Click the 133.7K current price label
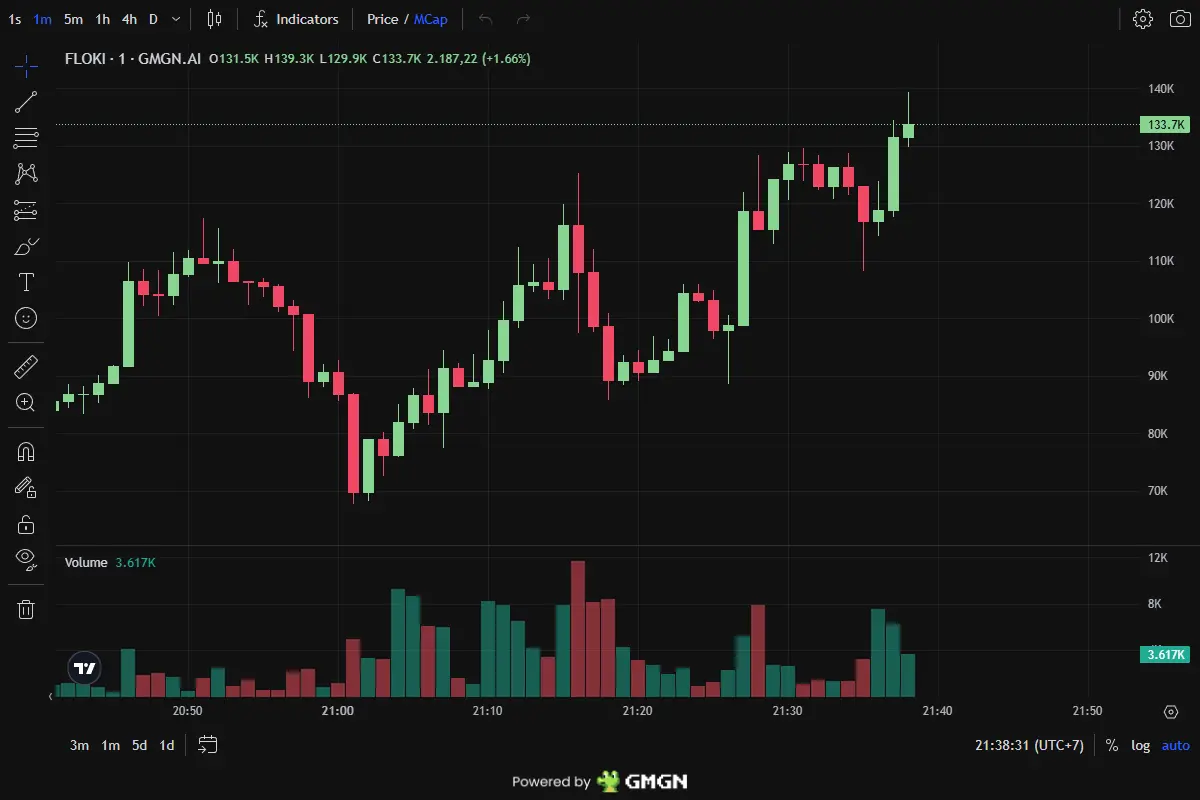1200x800 pixels. [1165, 125]
